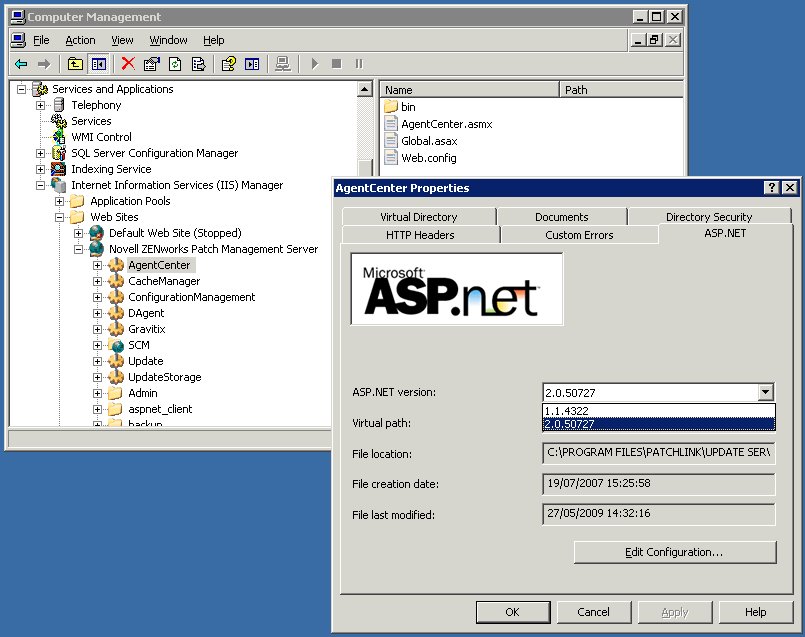This screenshot has height=637, width=805.
Task: Click the Gravitix gear icon in the tree
Action: pyautogui.click(x=116, y=329)
